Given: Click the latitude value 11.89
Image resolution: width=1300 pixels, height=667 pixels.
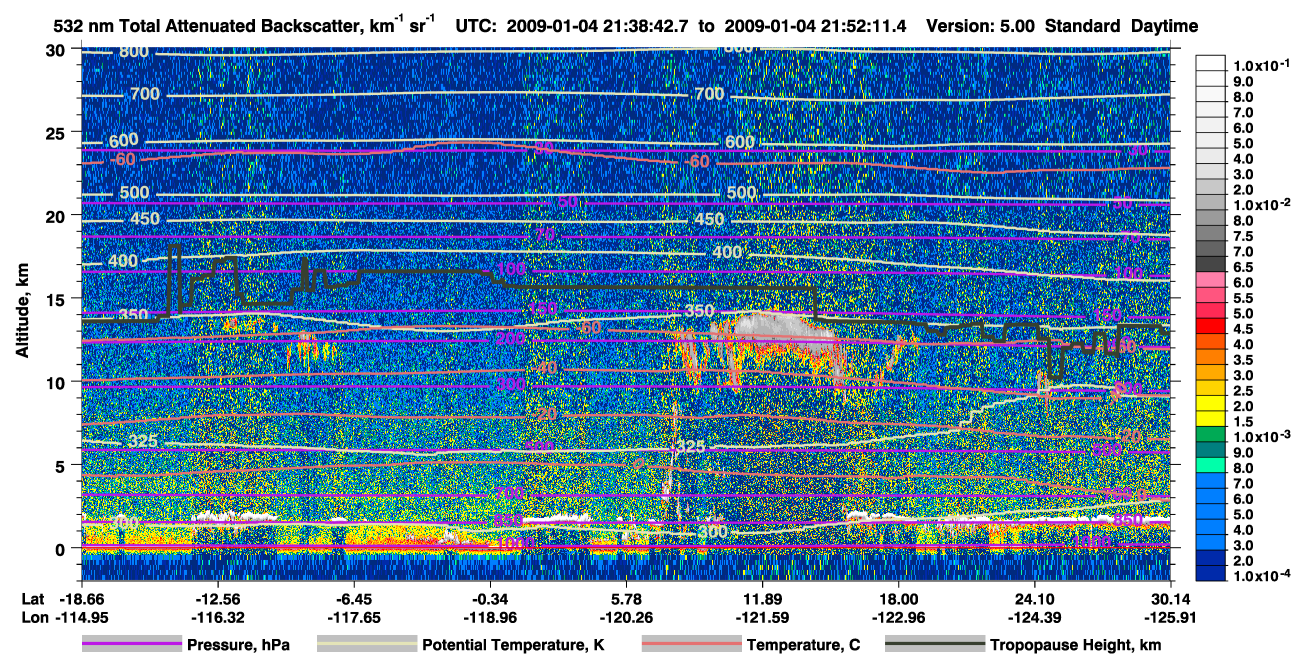Looking at the screenshot, I should coord(762,600).
